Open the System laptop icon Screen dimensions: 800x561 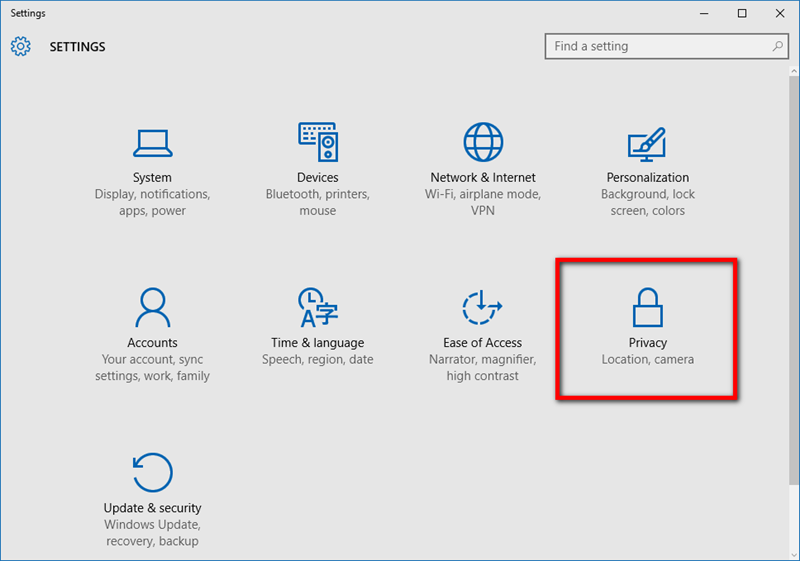point(153,143)
